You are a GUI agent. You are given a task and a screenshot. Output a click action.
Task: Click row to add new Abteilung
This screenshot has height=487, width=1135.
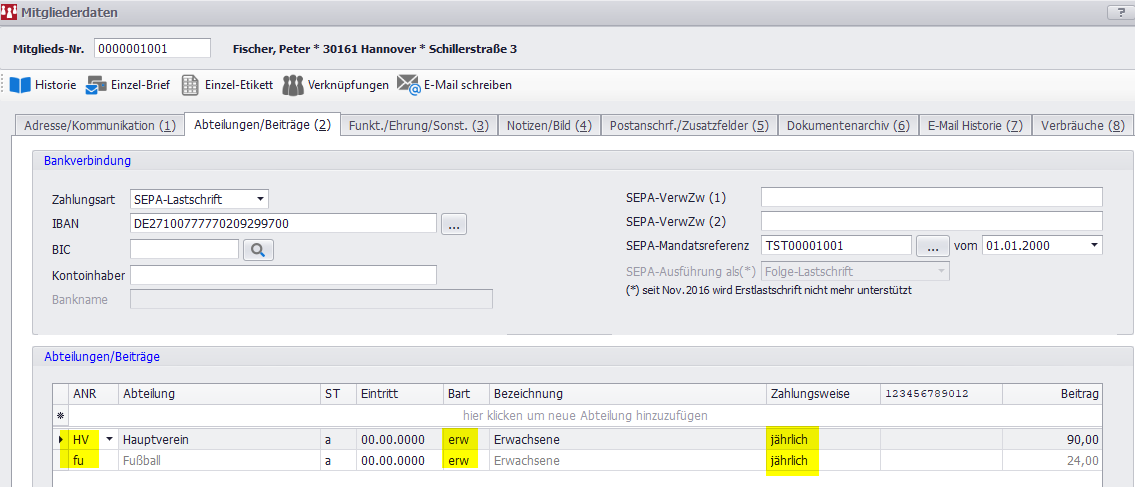pyautogui.click(x=585, y=415)
